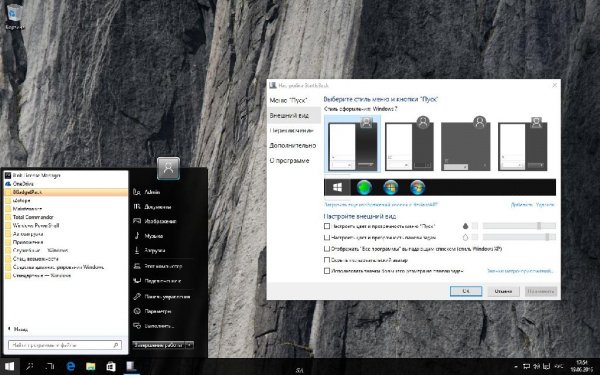The height and width of the screenshot is (375, 600).
Task: Open Task View on the taskbar
Action: pos(50,367)
